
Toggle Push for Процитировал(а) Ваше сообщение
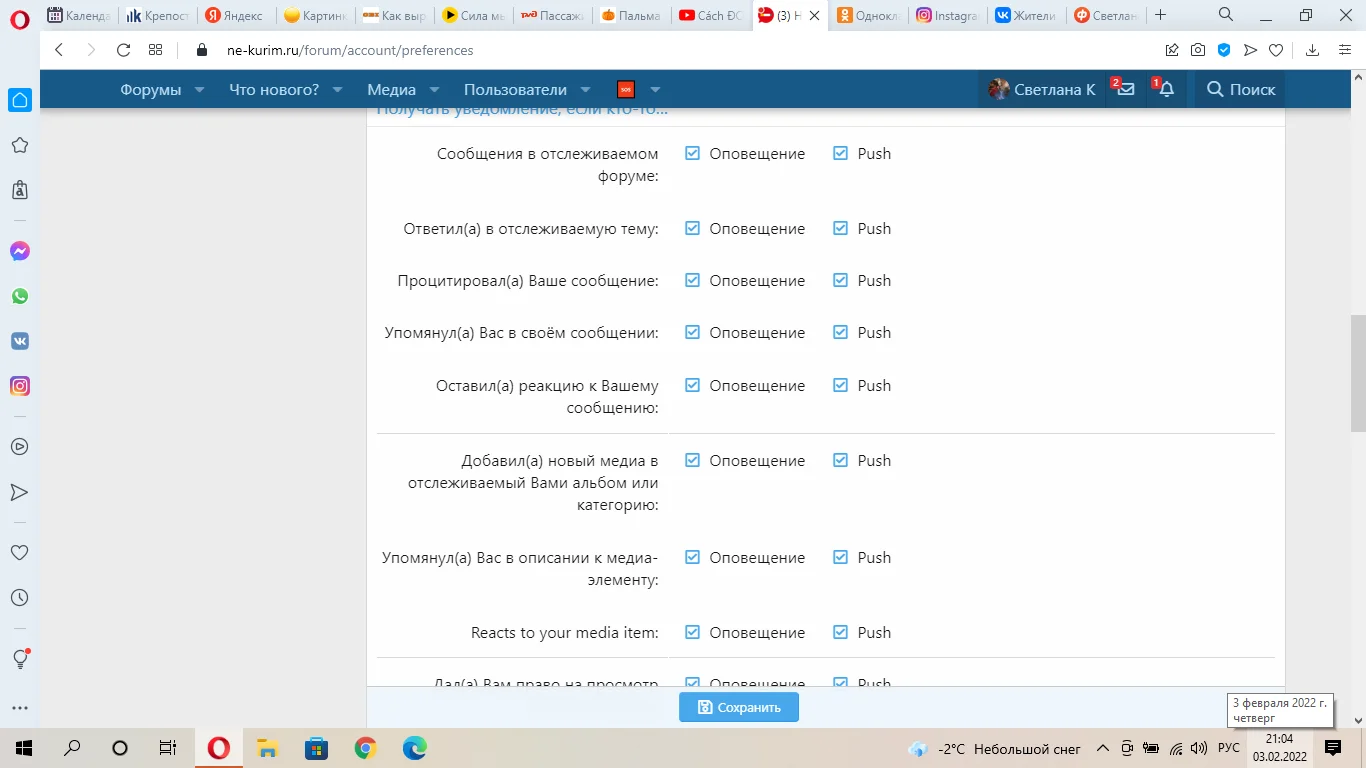[x=840, y=280]
